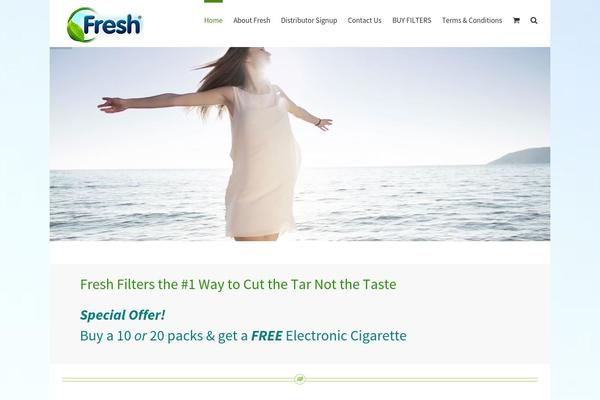Select Contact Us in the navigation
The width and height of the screenshot is (600, 400).
tap(364, 20)
